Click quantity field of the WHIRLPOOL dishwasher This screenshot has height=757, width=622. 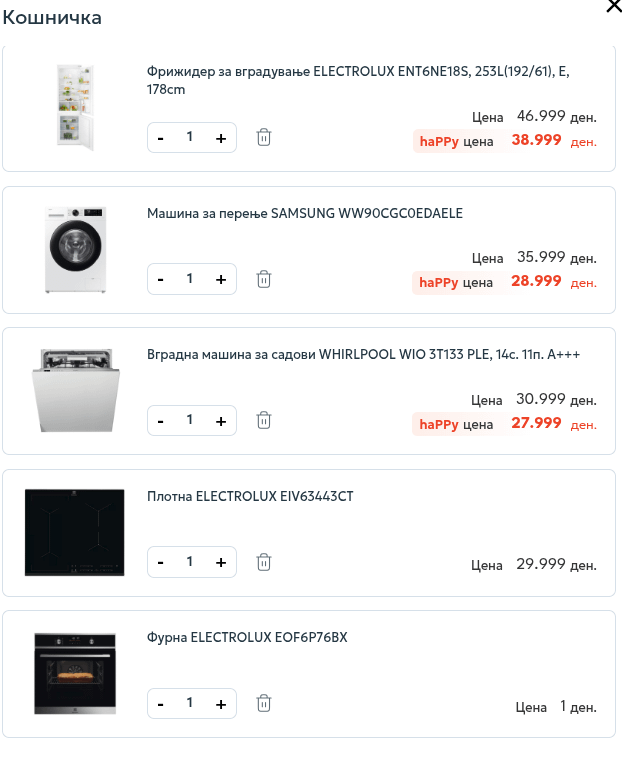[x=190, y=420]
